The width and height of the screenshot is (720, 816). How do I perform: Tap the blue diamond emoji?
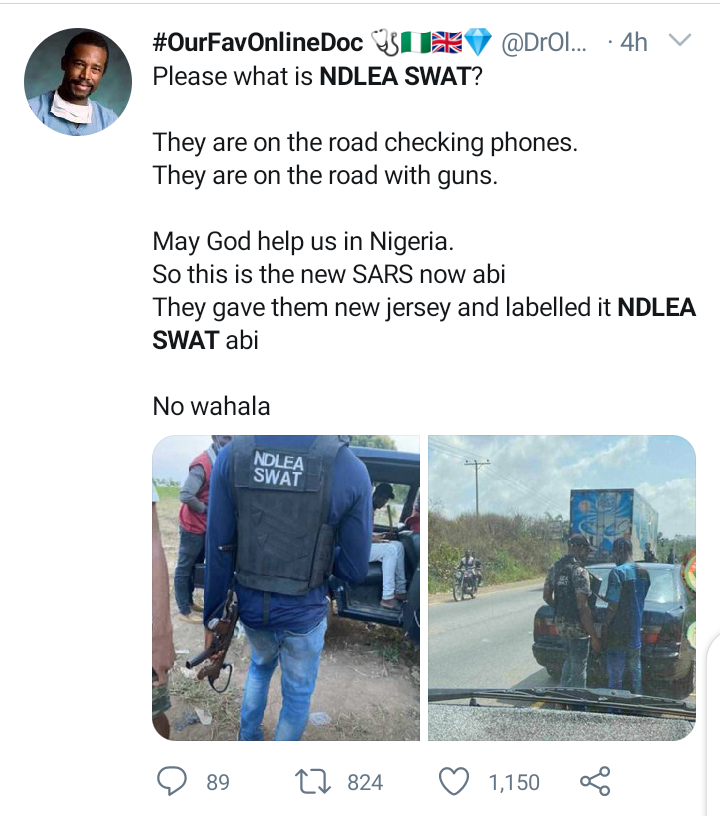point(477,43)
